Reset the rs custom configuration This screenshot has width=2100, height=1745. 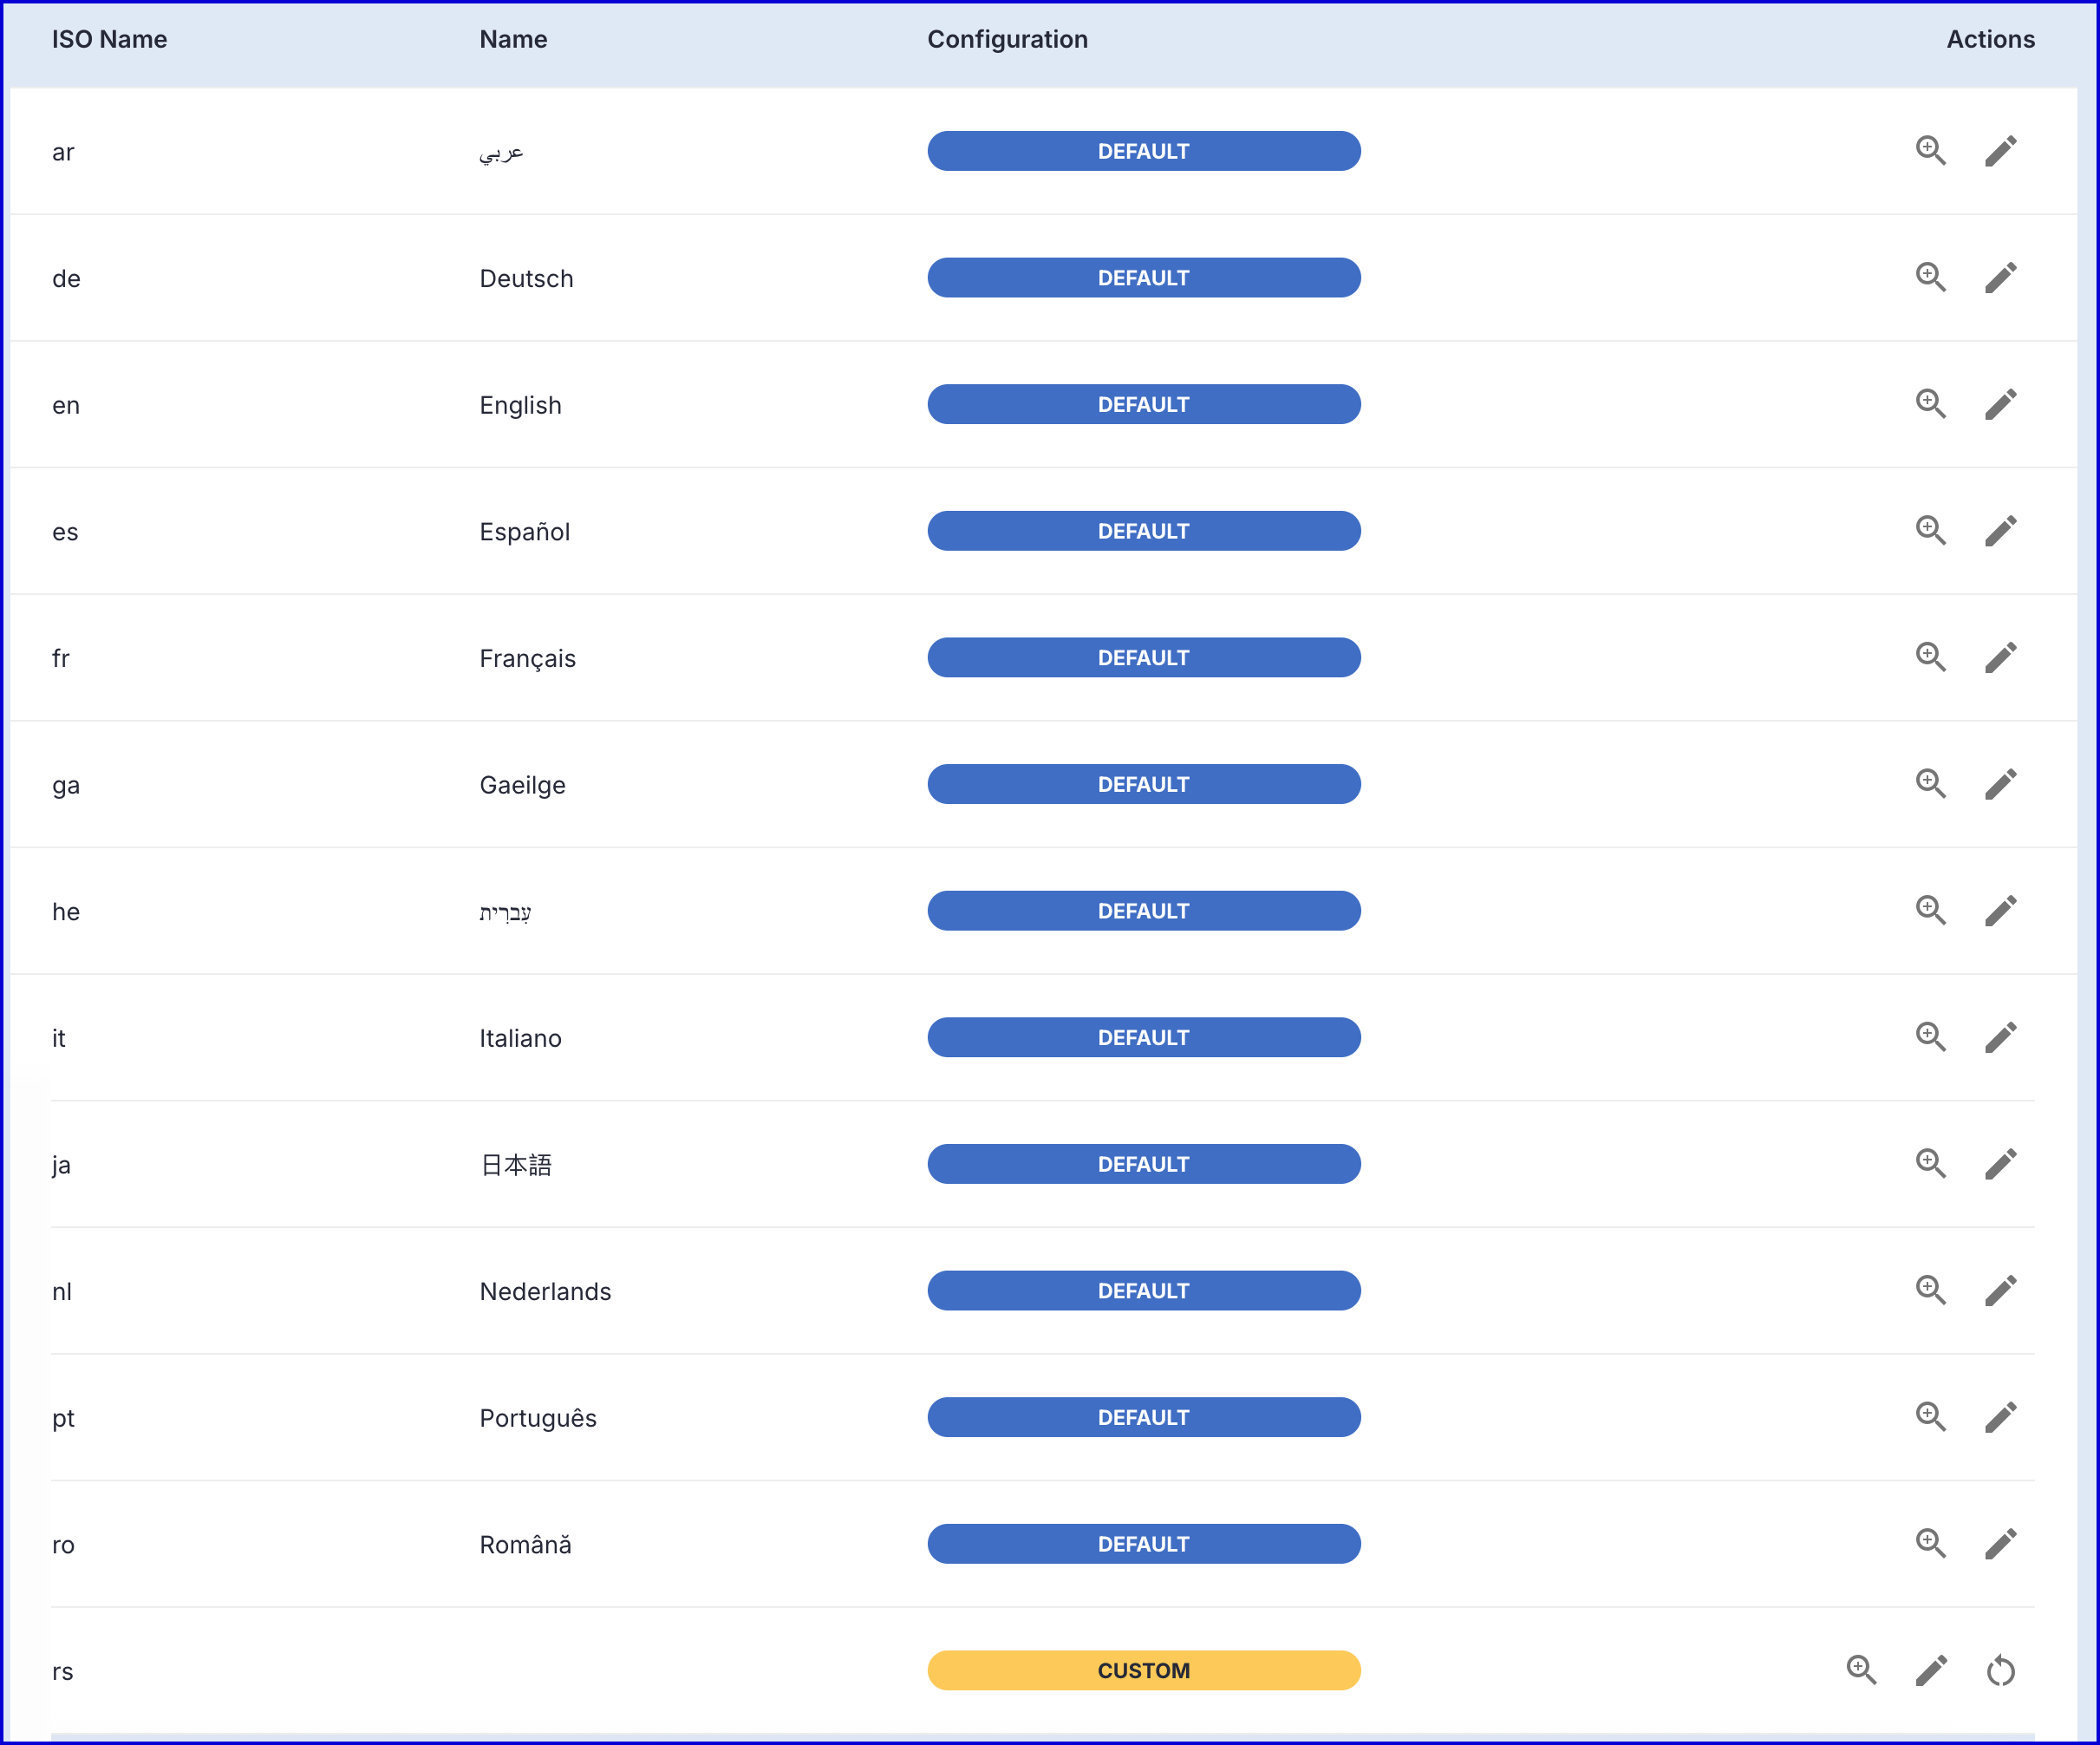(2000, 1670)
